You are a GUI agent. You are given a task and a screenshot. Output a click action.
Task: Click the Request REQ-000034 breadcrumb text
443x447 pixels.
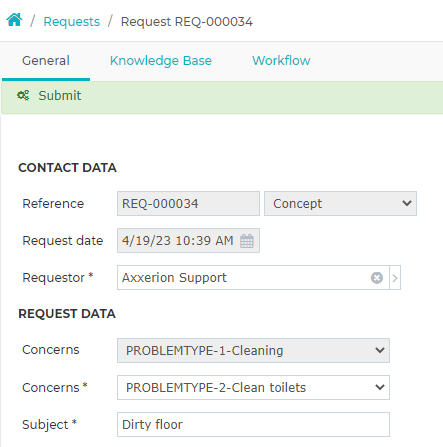point(187,22)
